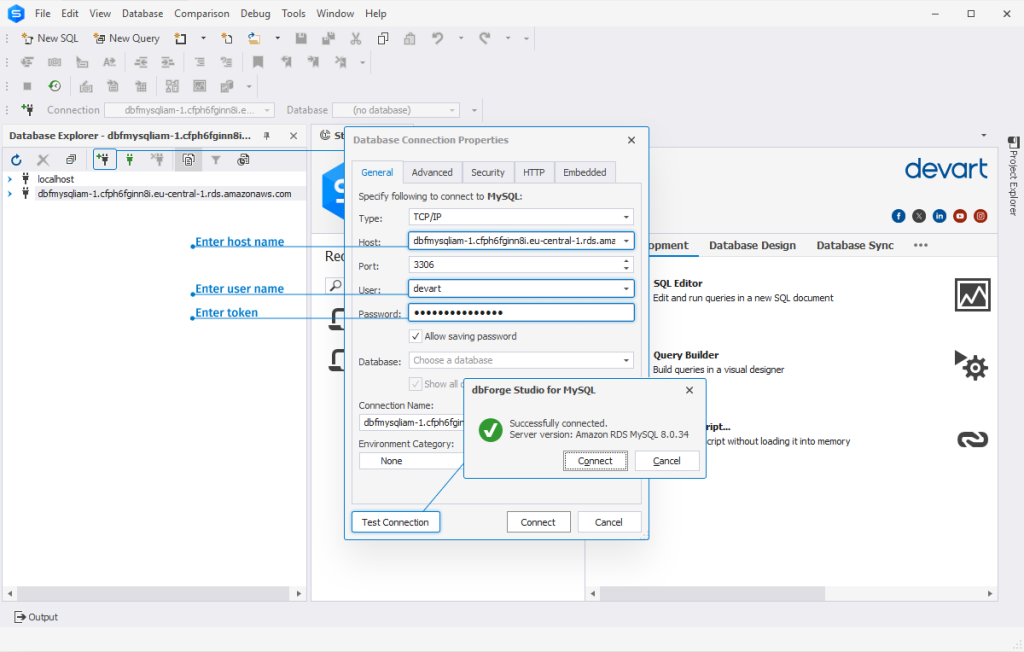Open the Type TCP/IP dropdown

pyautogui.click(x=626, y=217)
